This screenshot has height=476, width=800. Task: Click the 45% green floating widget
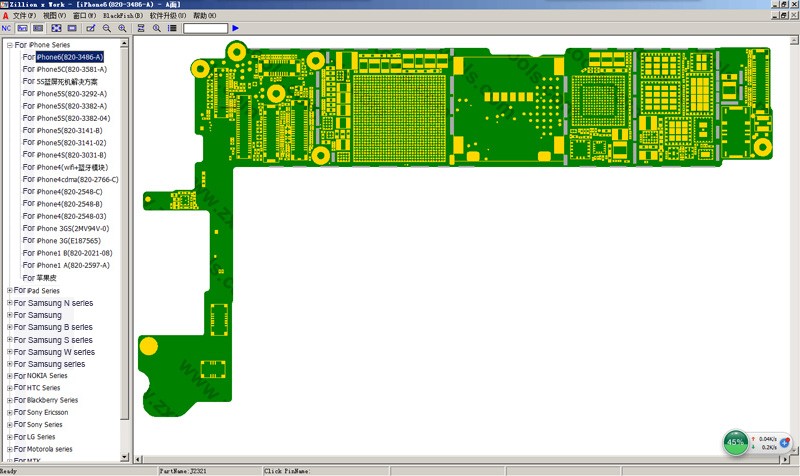pyautogui.click(x=736, y=441)
